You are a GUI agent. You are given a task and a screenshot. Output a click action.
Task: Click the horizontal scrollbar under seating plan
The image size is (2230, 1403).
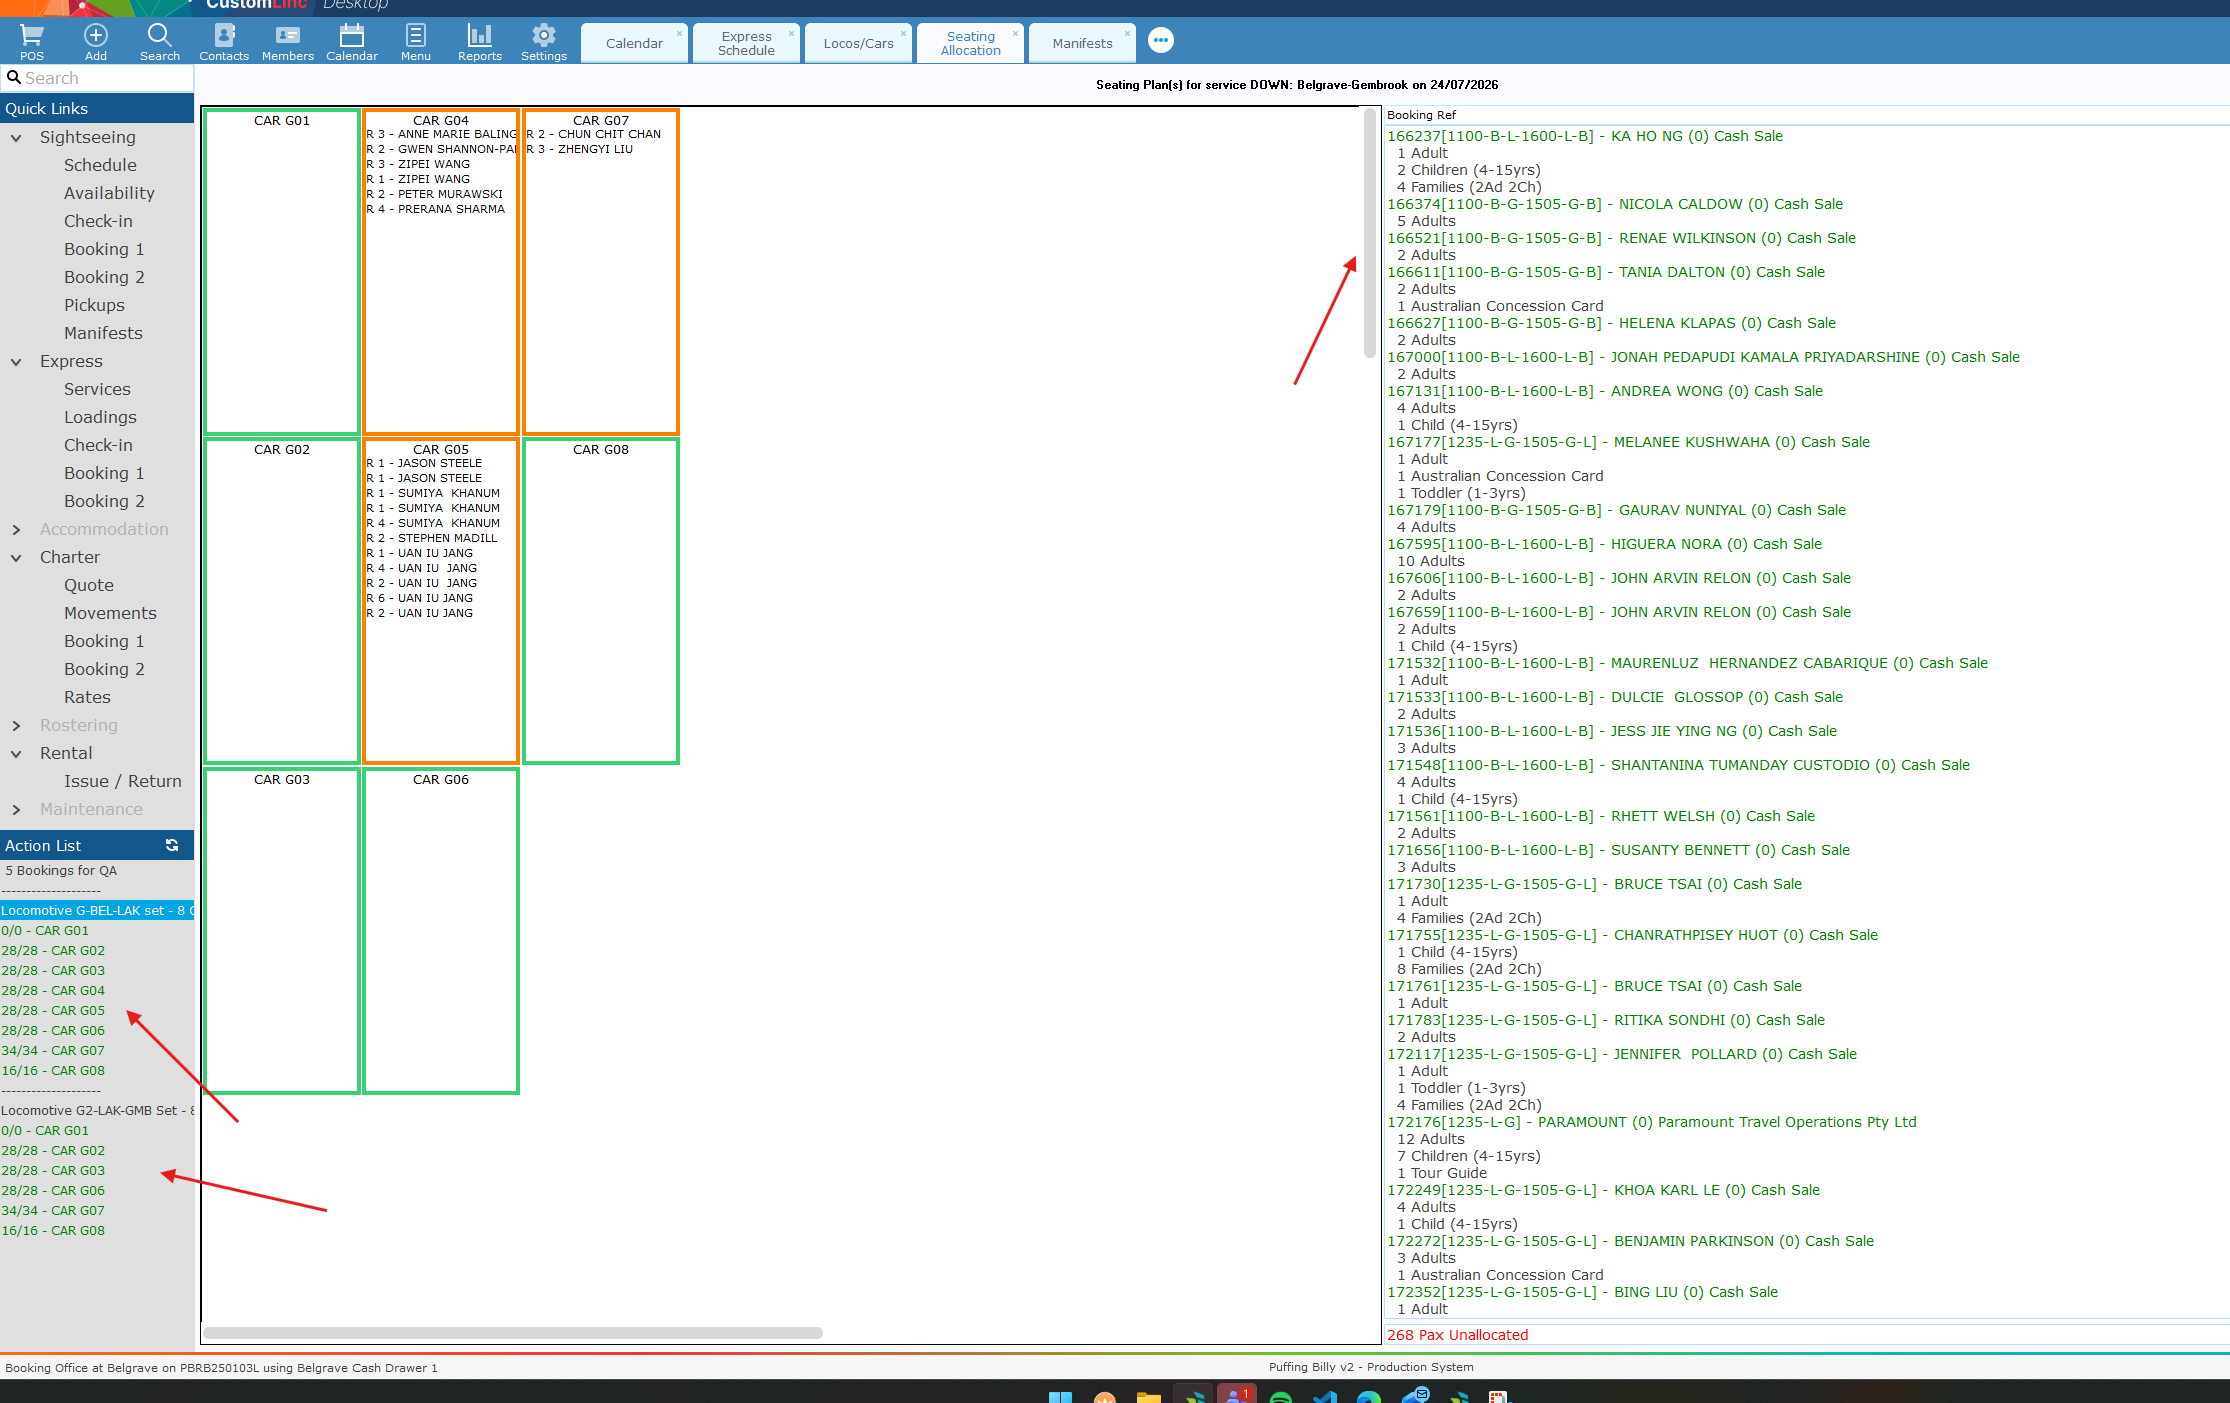(512, 1333)
